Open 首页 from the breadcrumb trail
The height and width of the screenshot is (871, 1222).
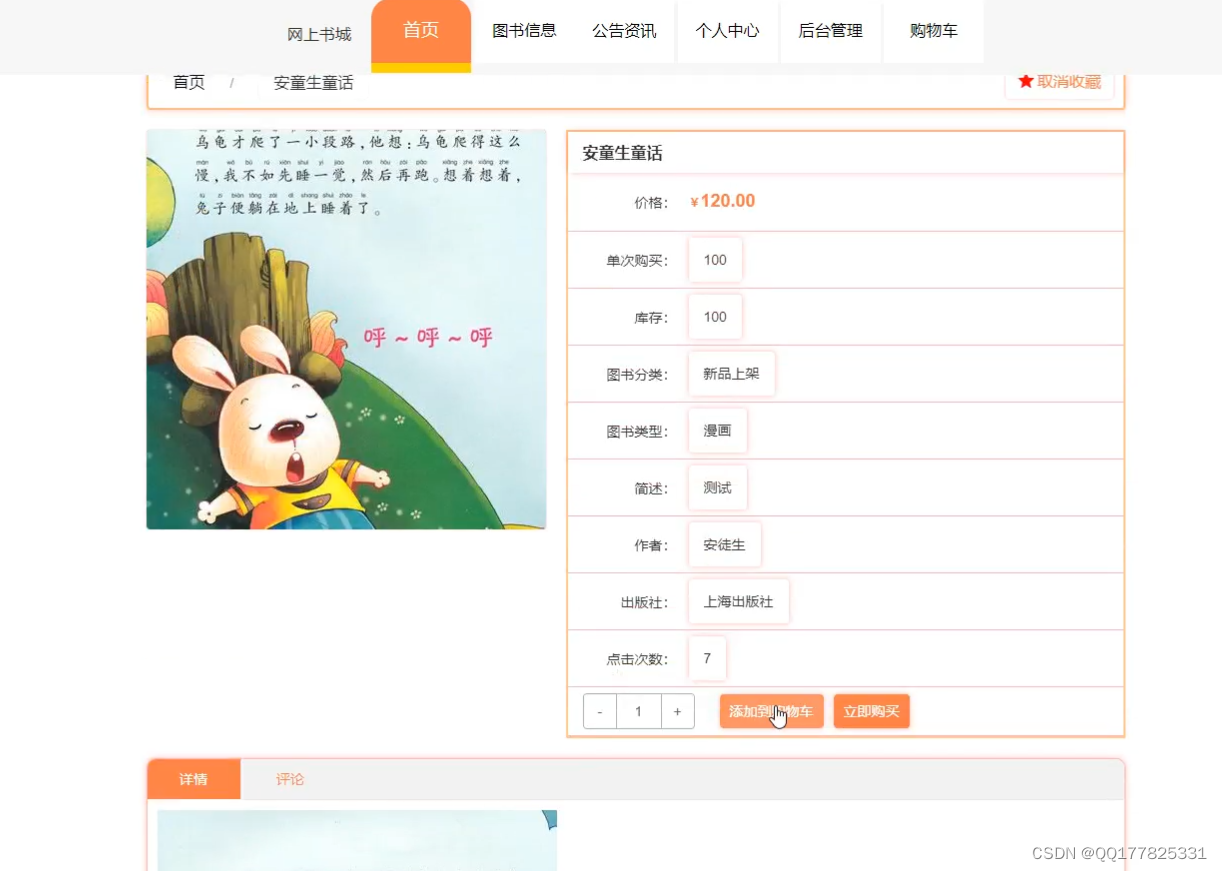(x=188, y=83)
